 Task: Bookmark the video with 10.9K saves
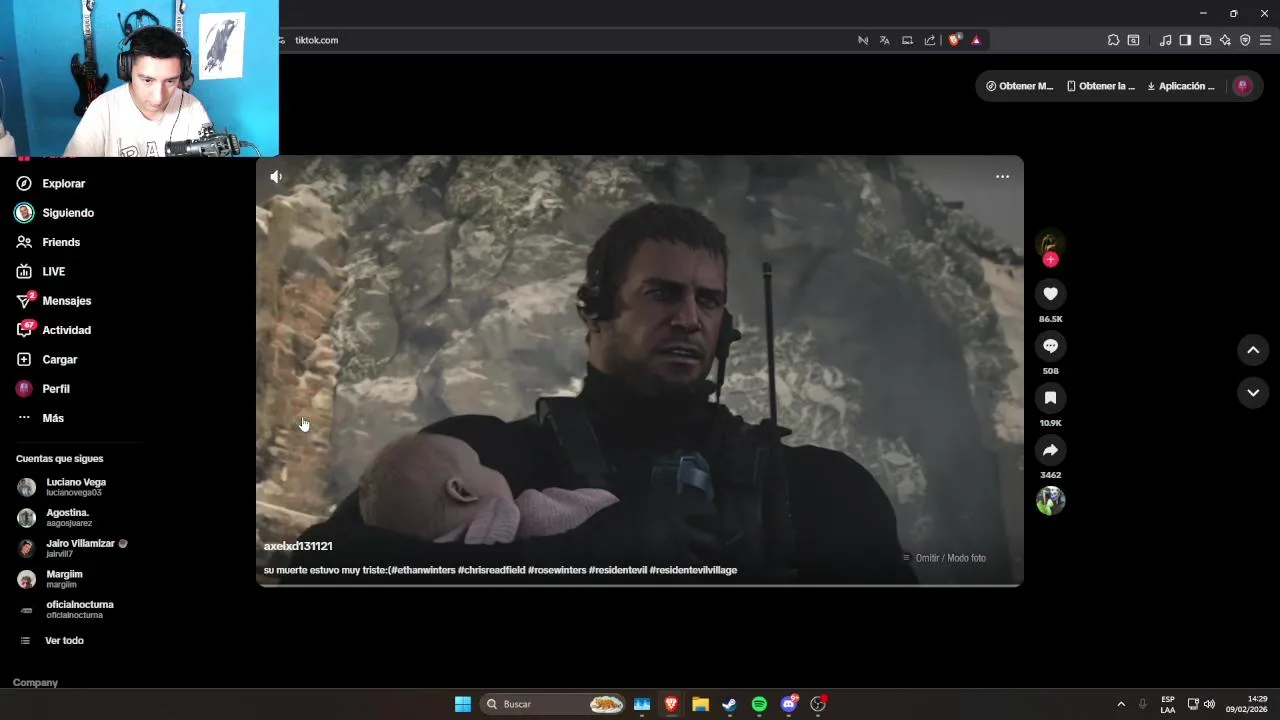pos(1050,398)
